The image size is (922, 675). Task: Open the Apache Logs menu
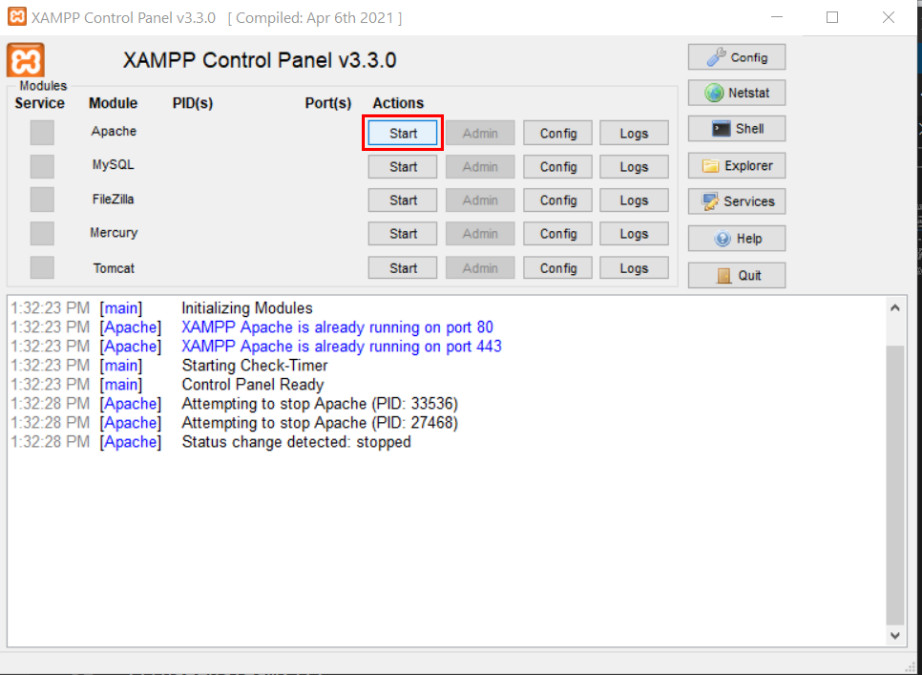click(x=634, y=133)
